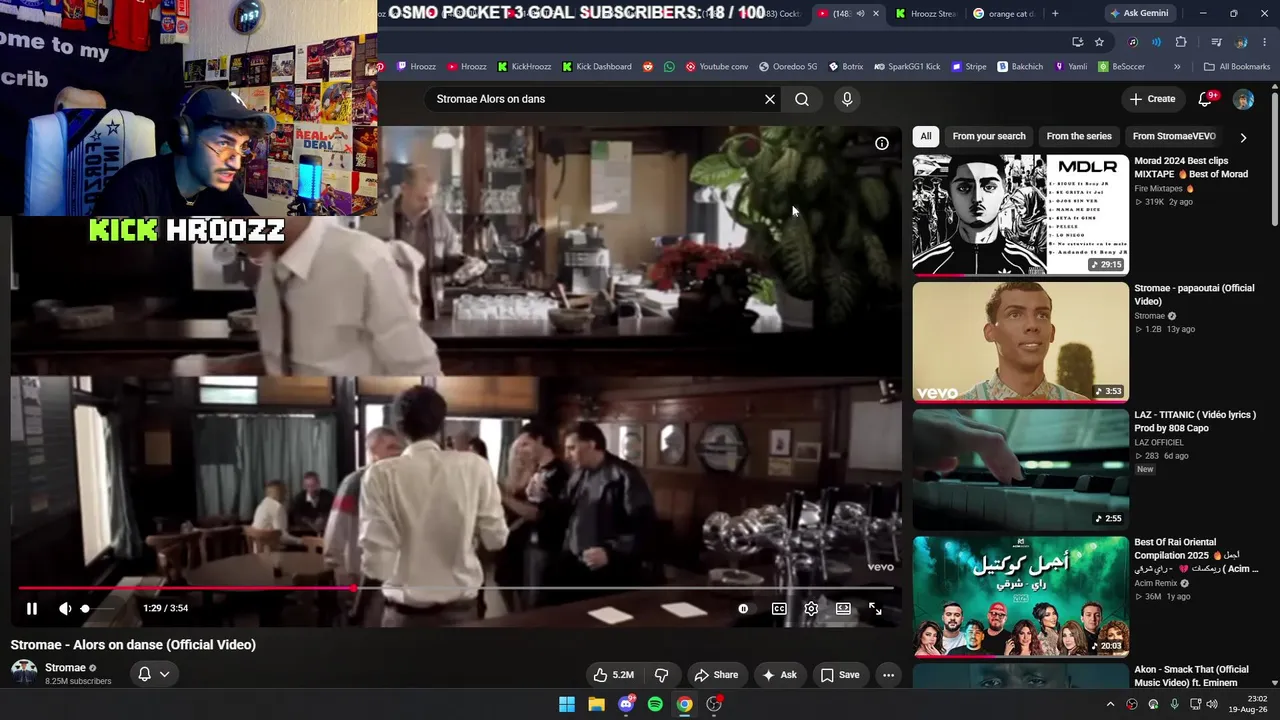Open the All Bookmarks folder

[x=1237, y=67]
